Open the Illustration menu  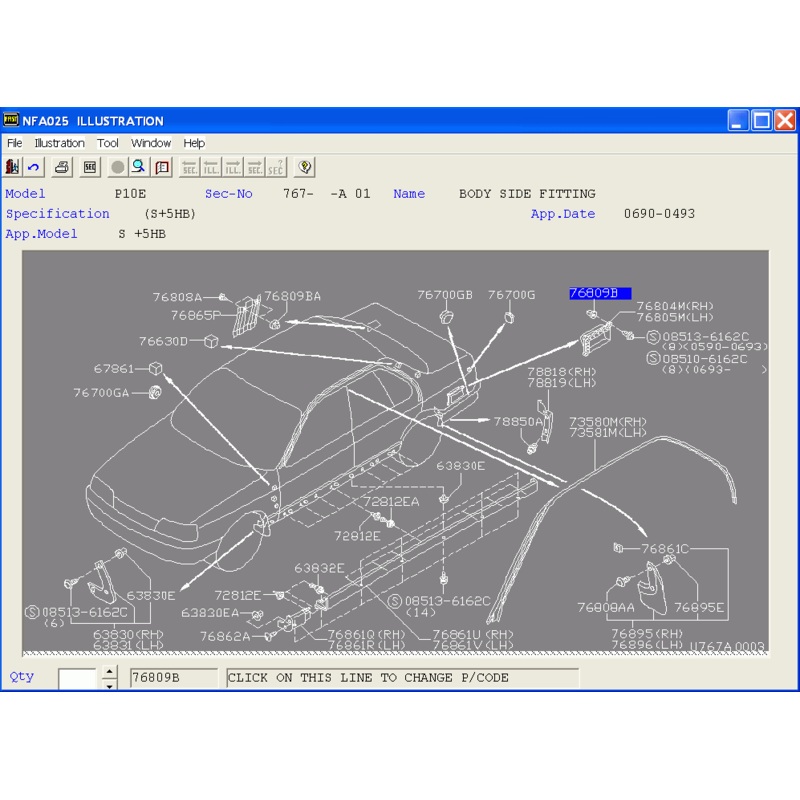click(59, 143)
